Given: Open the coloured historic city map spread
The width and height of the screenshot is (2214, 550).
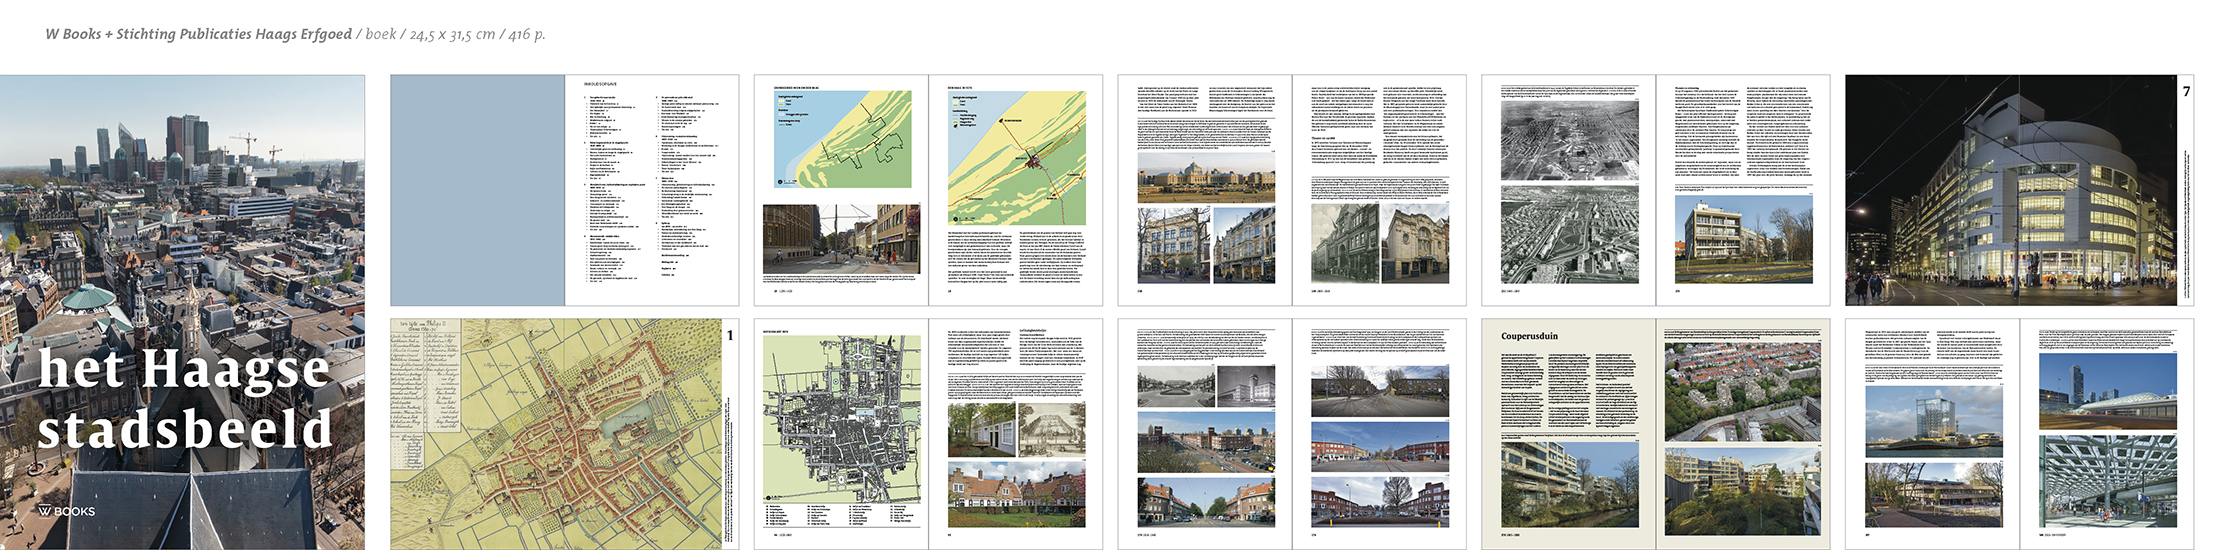Looking at the screenshot, I should (x=556, y=434).
